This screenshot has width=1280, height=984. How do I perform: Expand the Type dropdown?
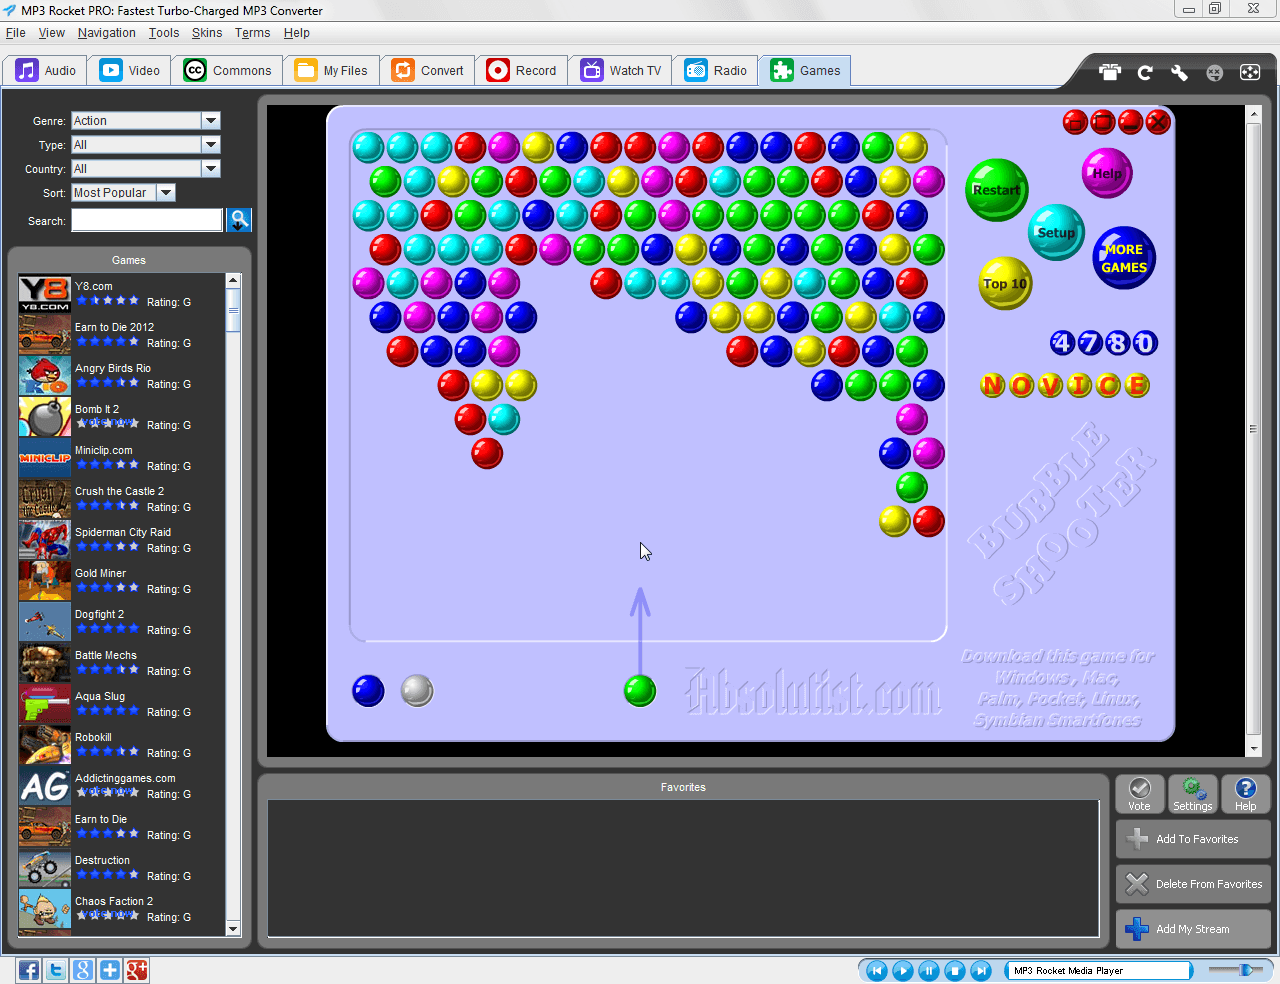(x=211, y=145)
